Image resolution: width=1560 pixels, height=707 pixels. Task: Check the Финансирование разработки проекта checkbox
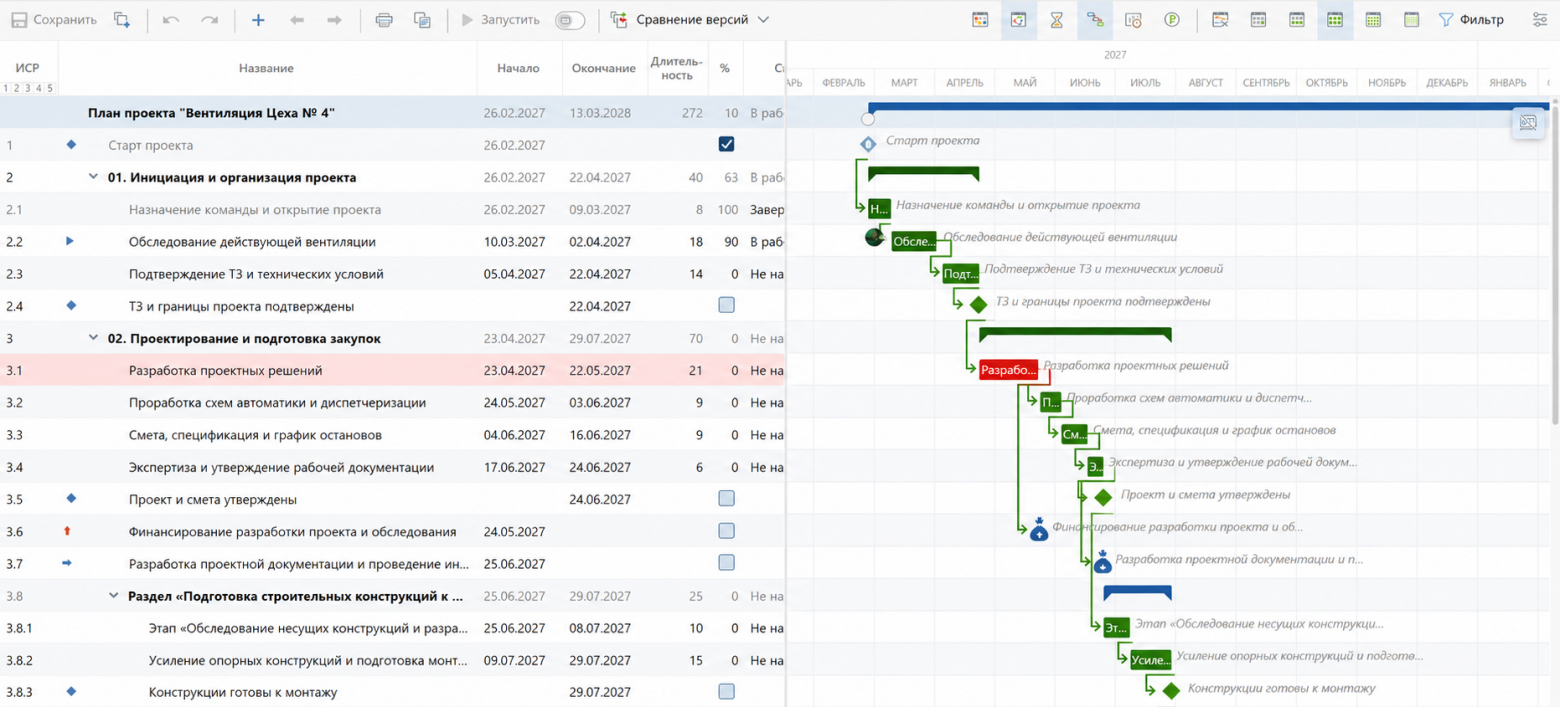(x=727, y=531)
